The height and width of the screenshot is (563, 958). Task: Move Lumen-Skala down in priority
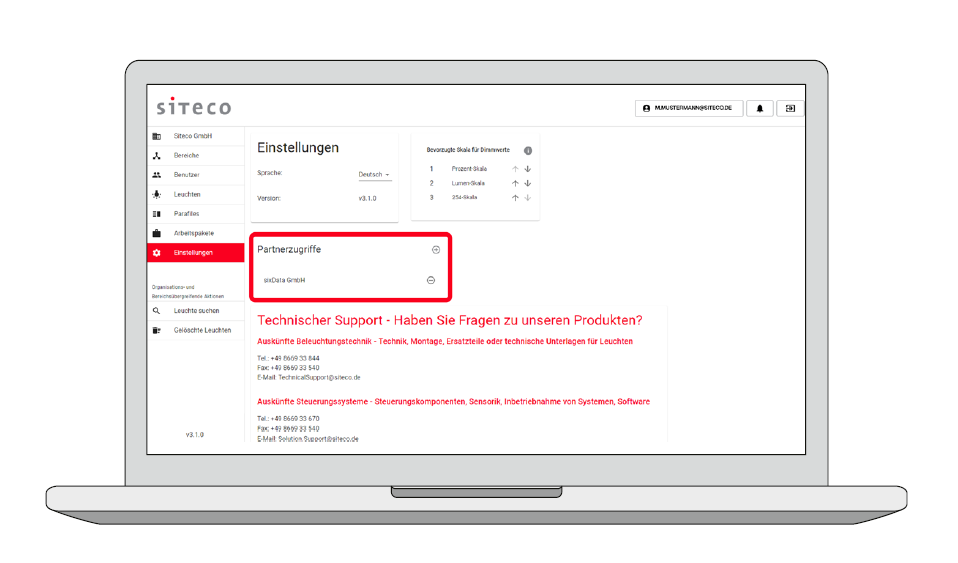pos(527,184)
